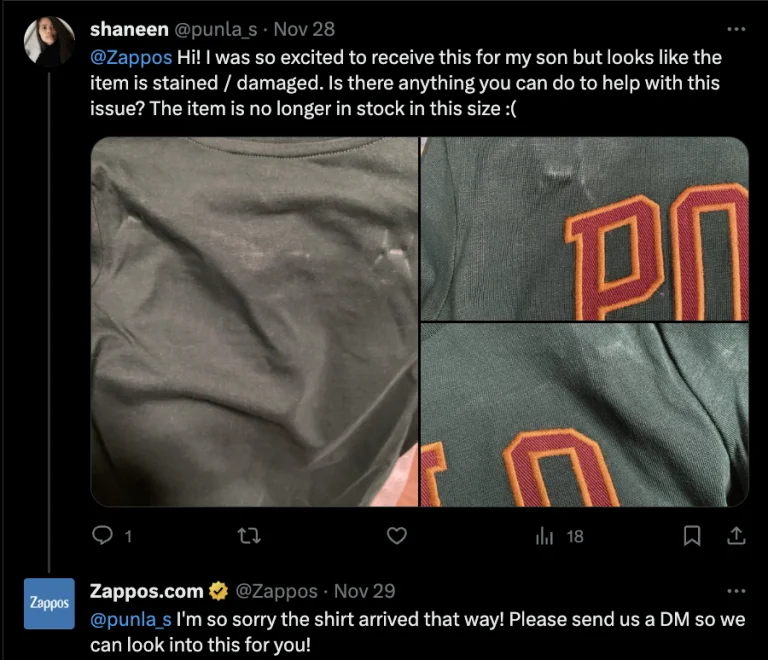Click the Zappos.com display name
The width and height of the screenshot is (768, 660).
[146, 591]
